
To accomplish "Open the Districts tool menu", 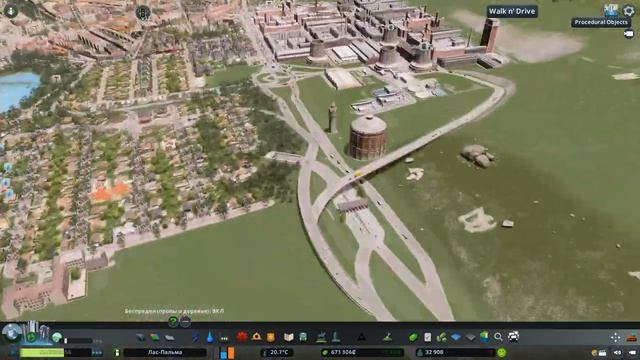I will pos(169,337).
